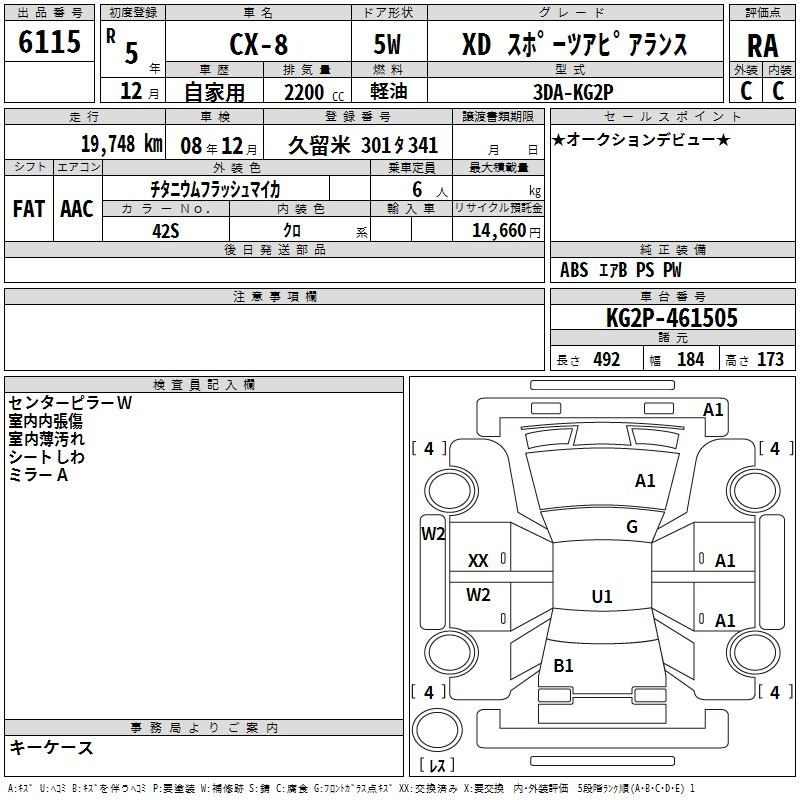Click the オークションデビュー sales point text
The width and height of the screenshot is (800, 800).
click(641, 140)
